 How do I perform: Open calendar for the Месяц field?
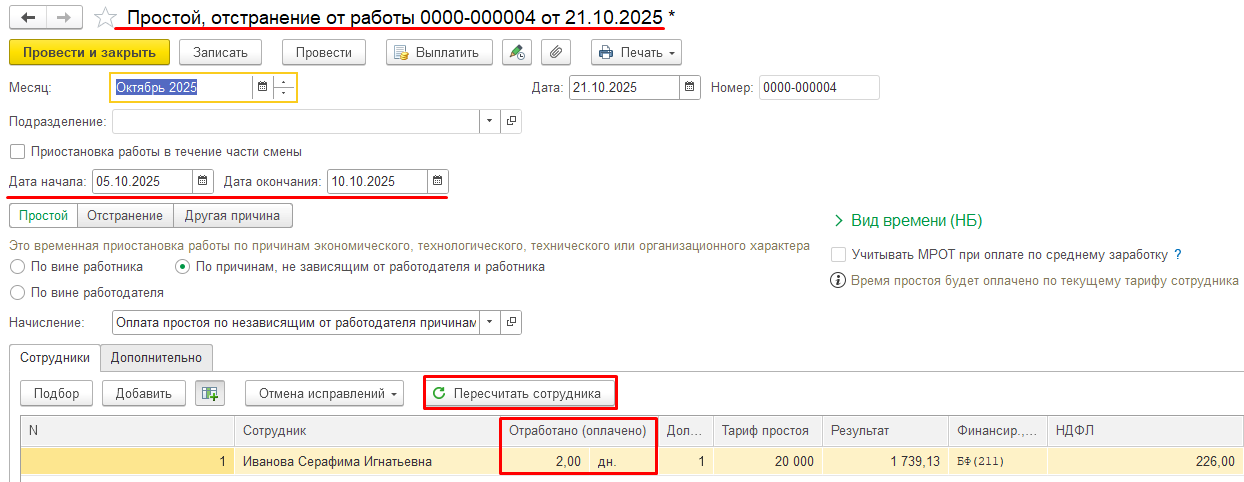click(262, 87)
